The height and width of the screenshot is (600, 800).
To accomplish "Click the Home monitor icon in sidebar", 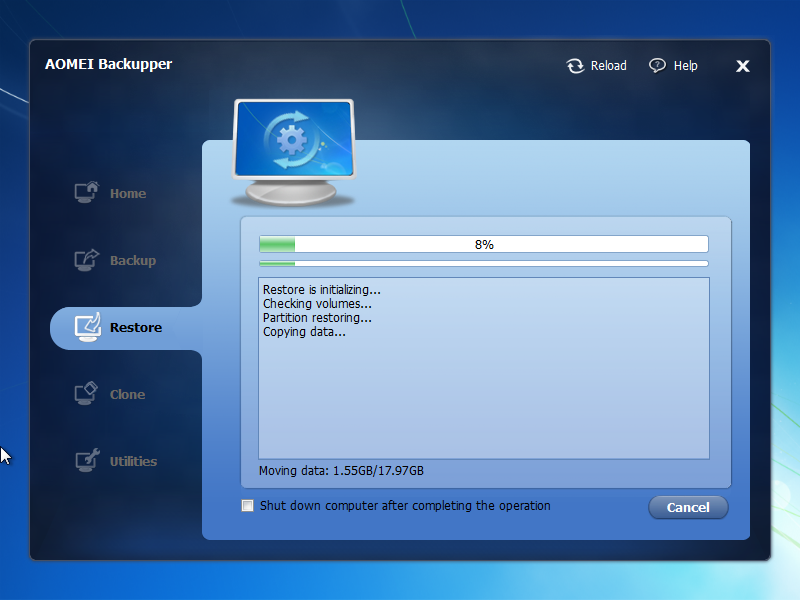I will click(x=87, y=192).
